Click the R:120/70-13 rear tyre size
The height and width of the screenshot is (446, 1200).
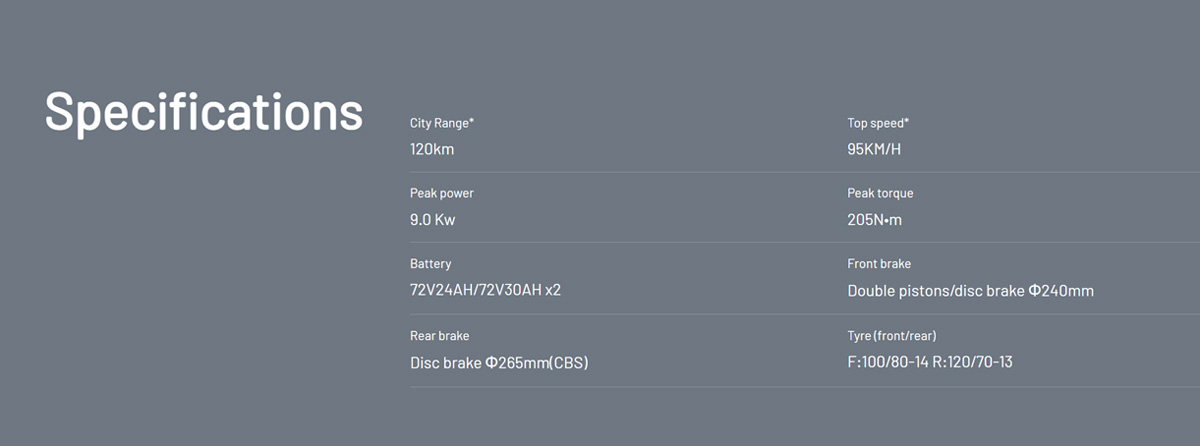coord(974,362)
